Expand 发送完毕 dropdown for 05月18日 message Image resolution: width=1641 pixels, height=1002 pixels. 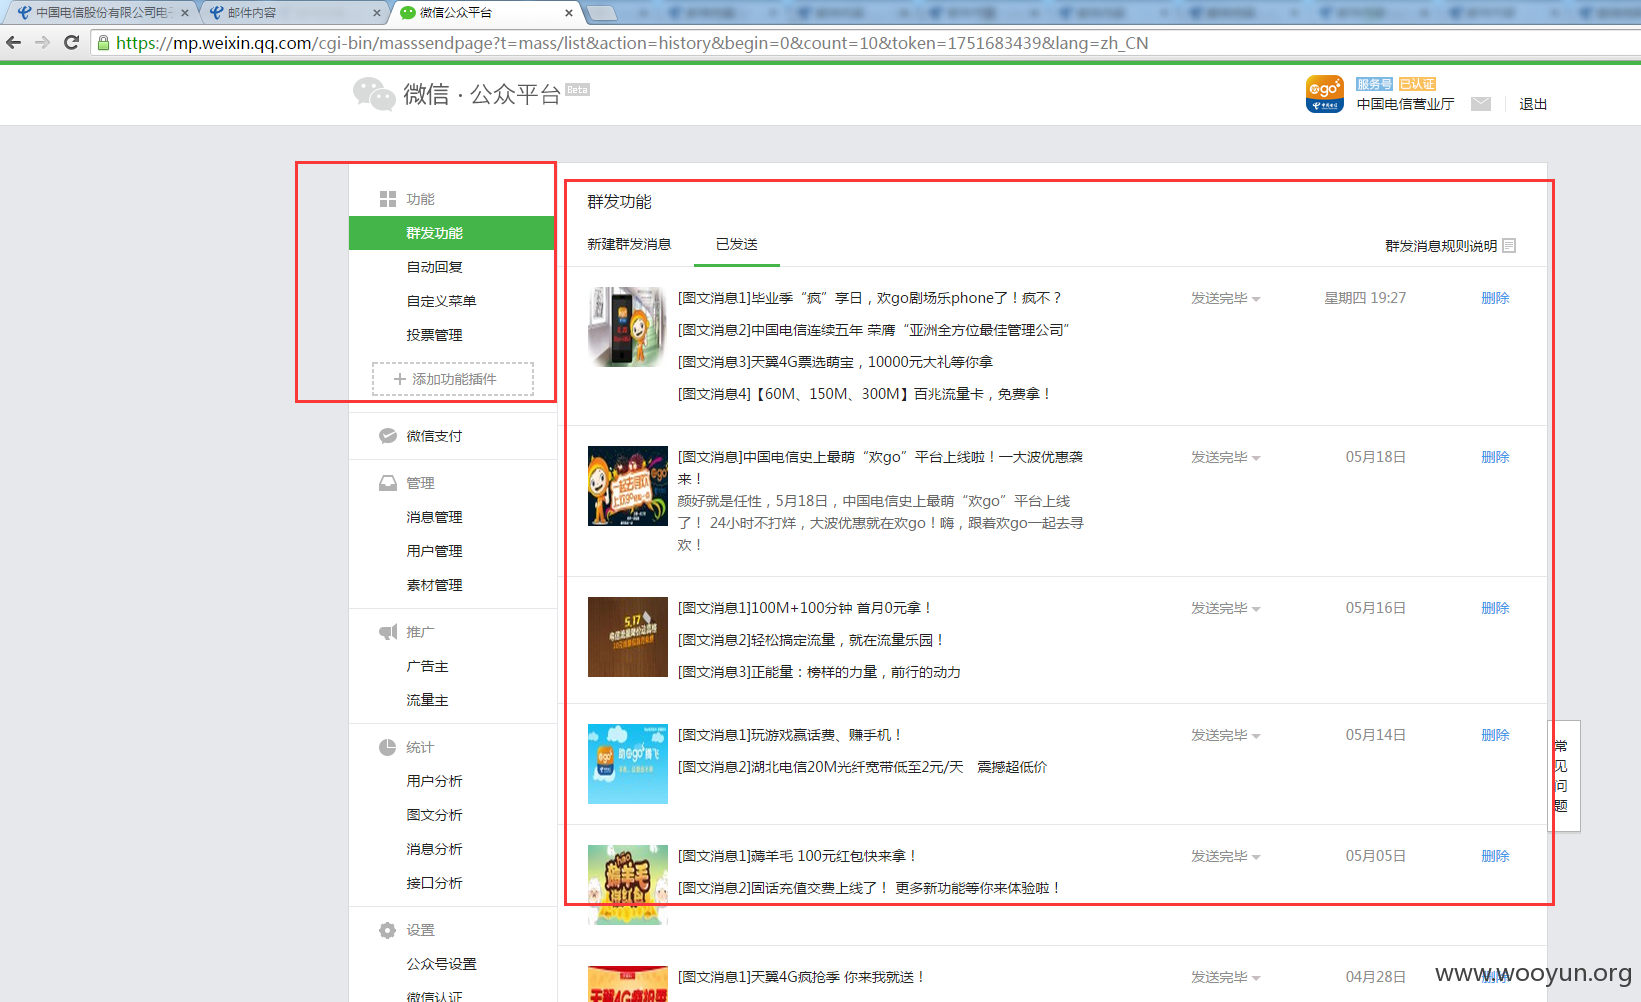pos(1226,457)
